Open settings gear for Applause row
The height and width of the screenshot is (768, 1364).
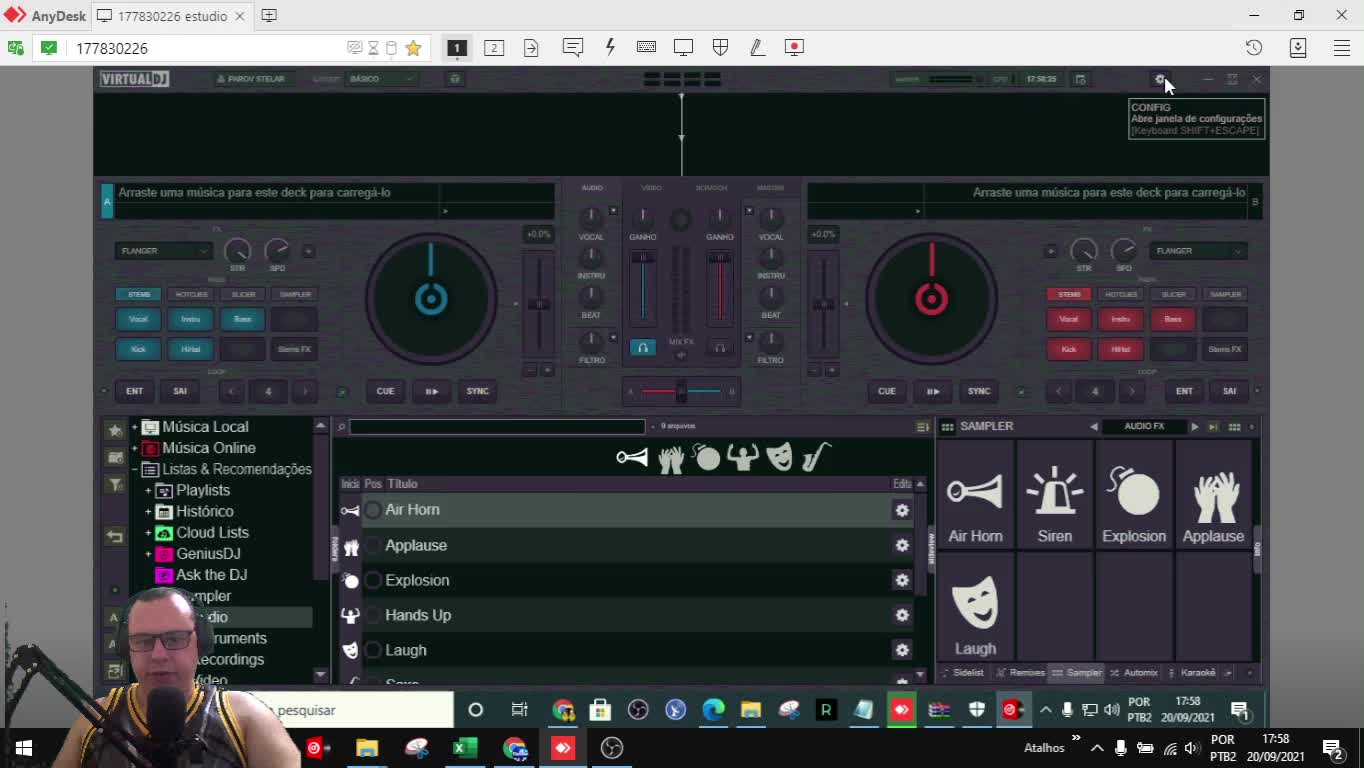pyautogui.click(x=902, y=545)
